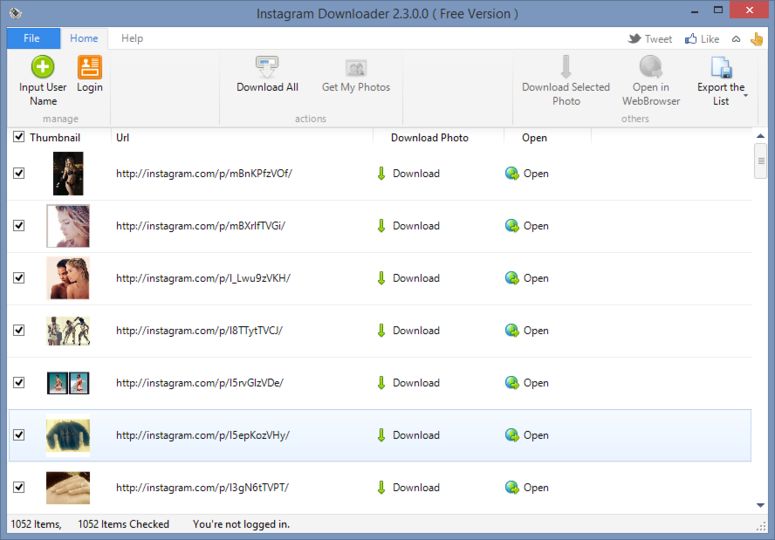Click globe open icon for I5rvGlzVDe
This screenshot has width=775, height=540.
click(512, 383)
